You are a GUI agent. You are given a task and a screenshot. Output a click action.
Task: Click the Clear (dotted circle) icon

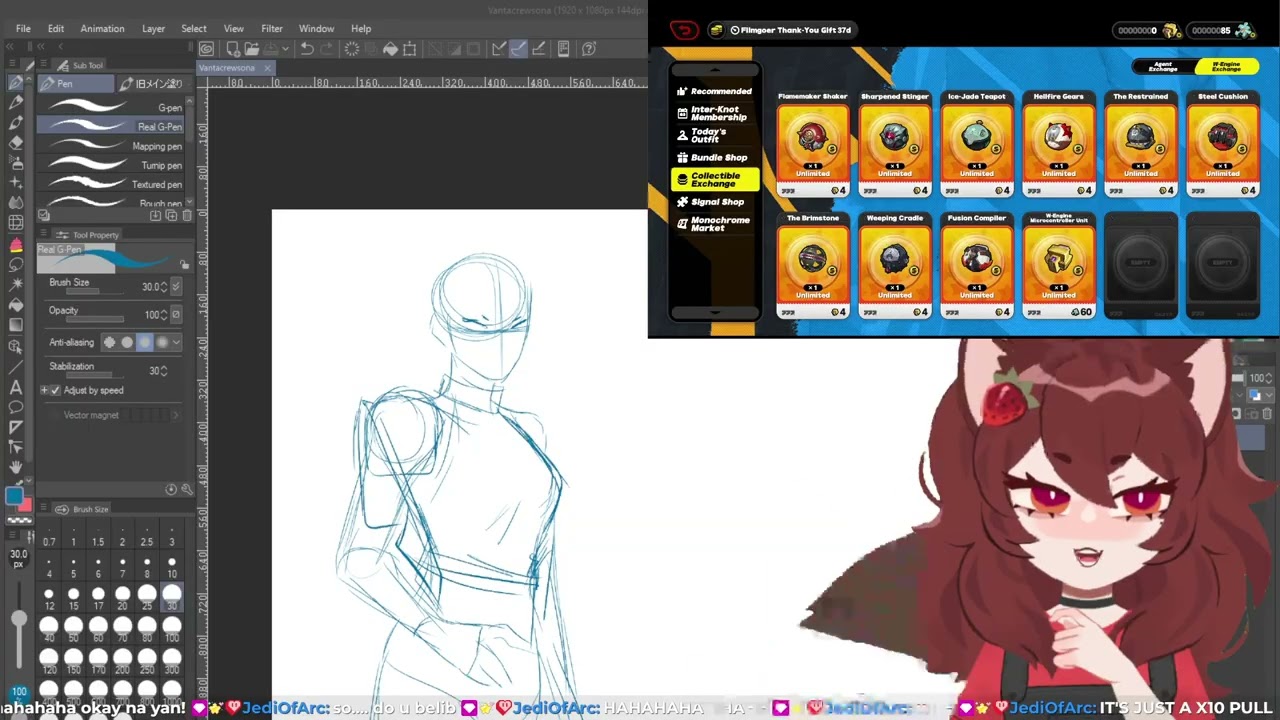[x=352, y=49]
